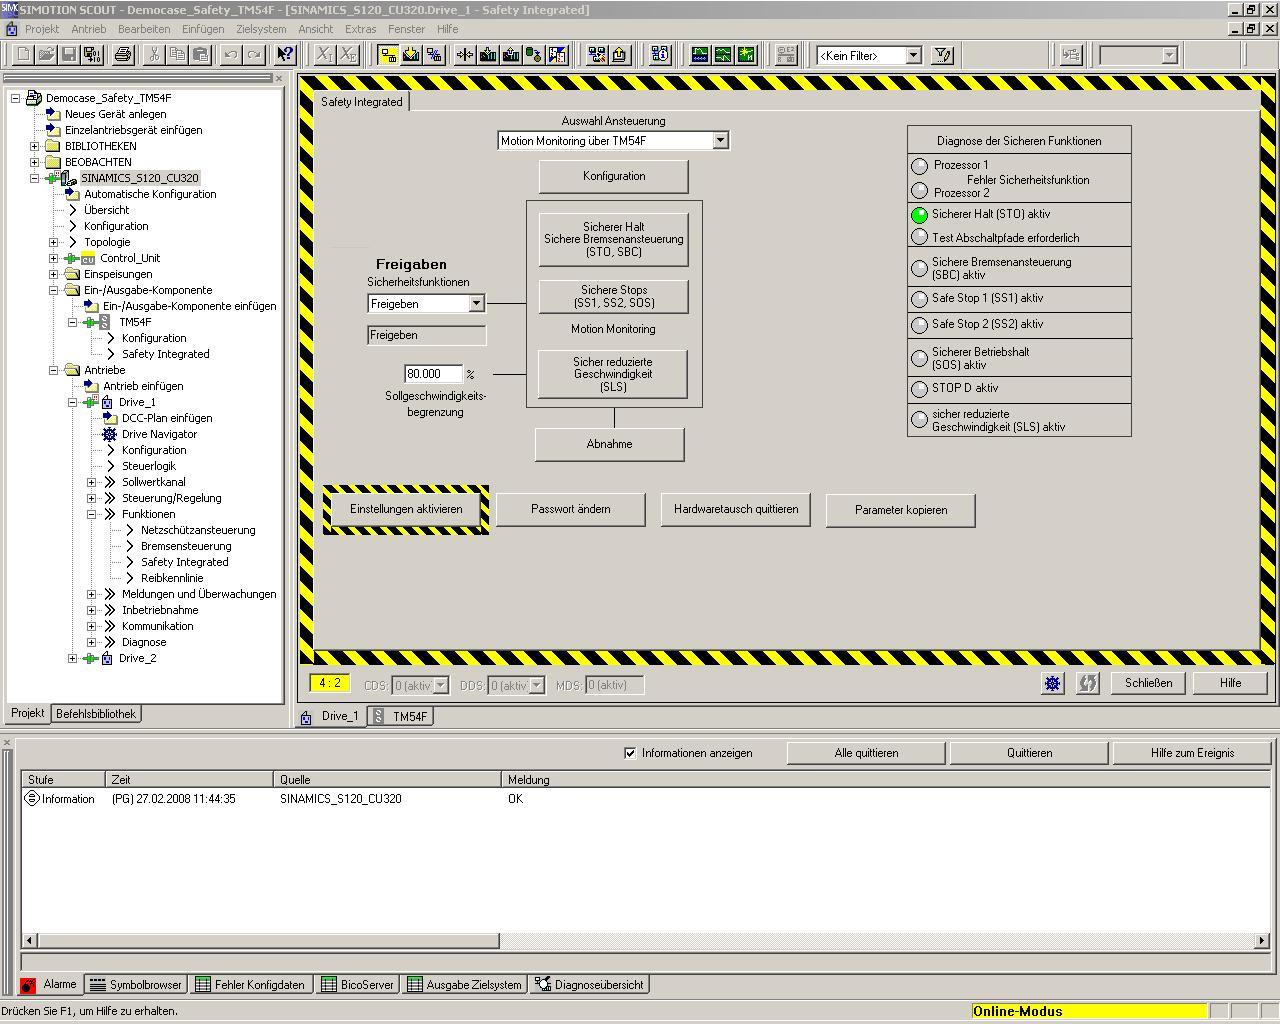The width and height of the screenshot is (1280, 1024).
Task: Collapse the Funktionen tree node
Action: click(92, 514)
